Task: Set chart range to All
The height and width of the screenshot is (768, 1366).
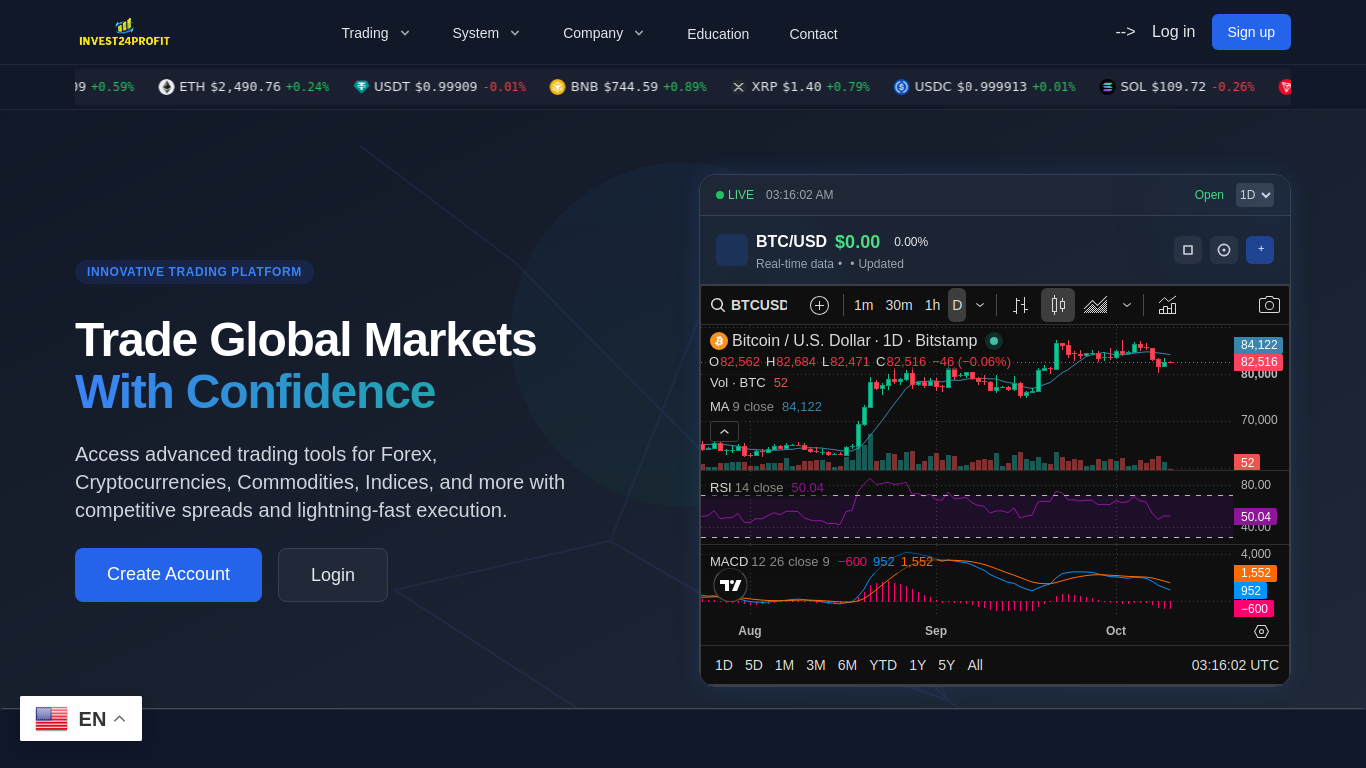Action: click(x=975, y=665)
